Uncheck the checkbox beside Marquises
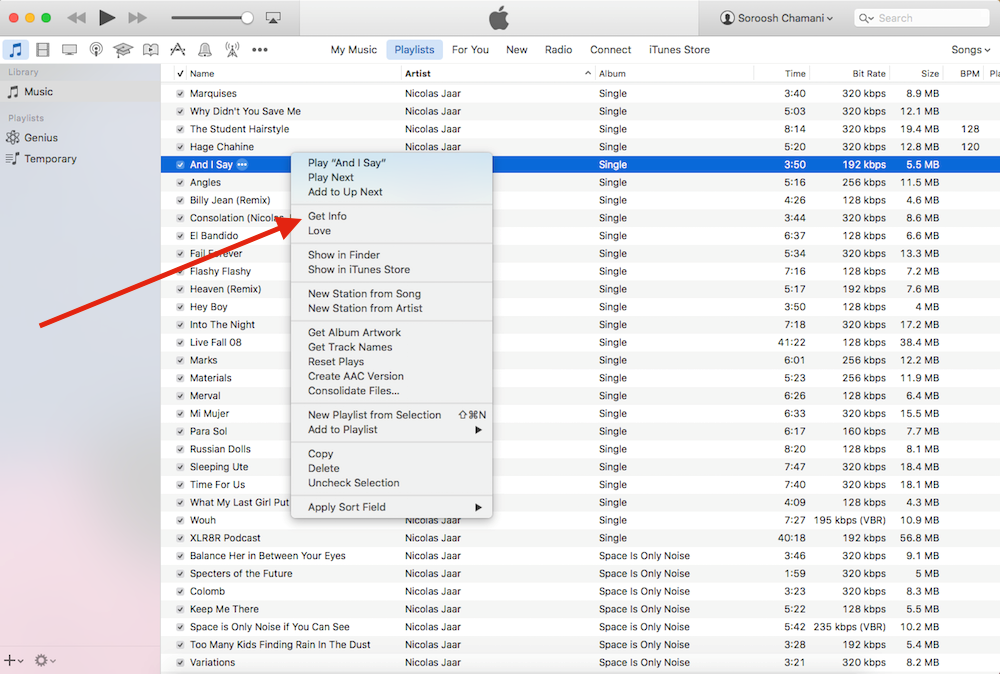 pyautogui.click(x=180, y=94)
